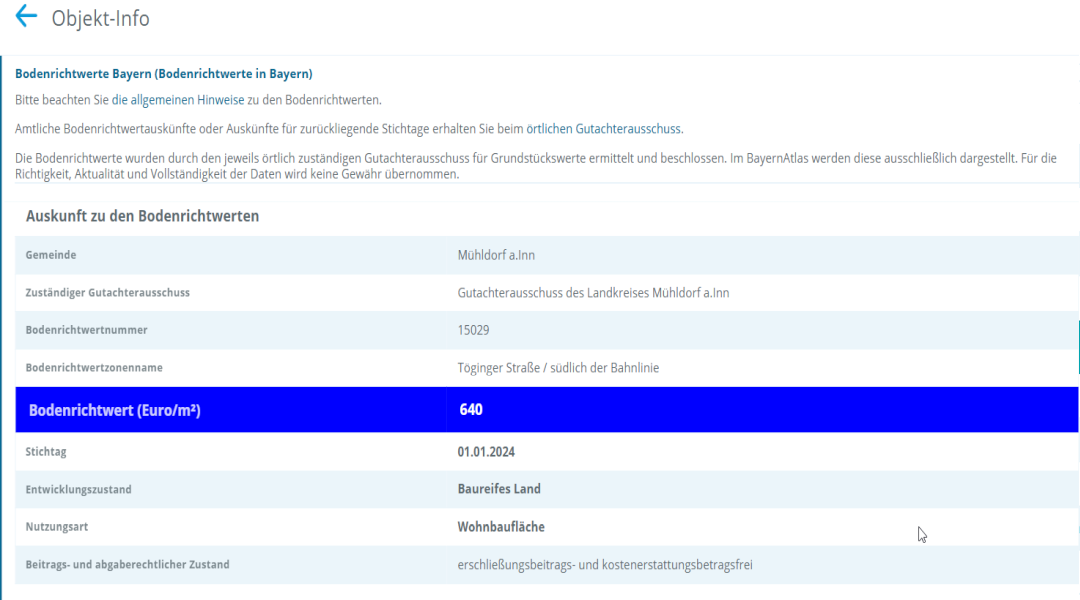
Task: Select the Bodenrichtwertnummer value 15029
Action: (x=473, y=330)
